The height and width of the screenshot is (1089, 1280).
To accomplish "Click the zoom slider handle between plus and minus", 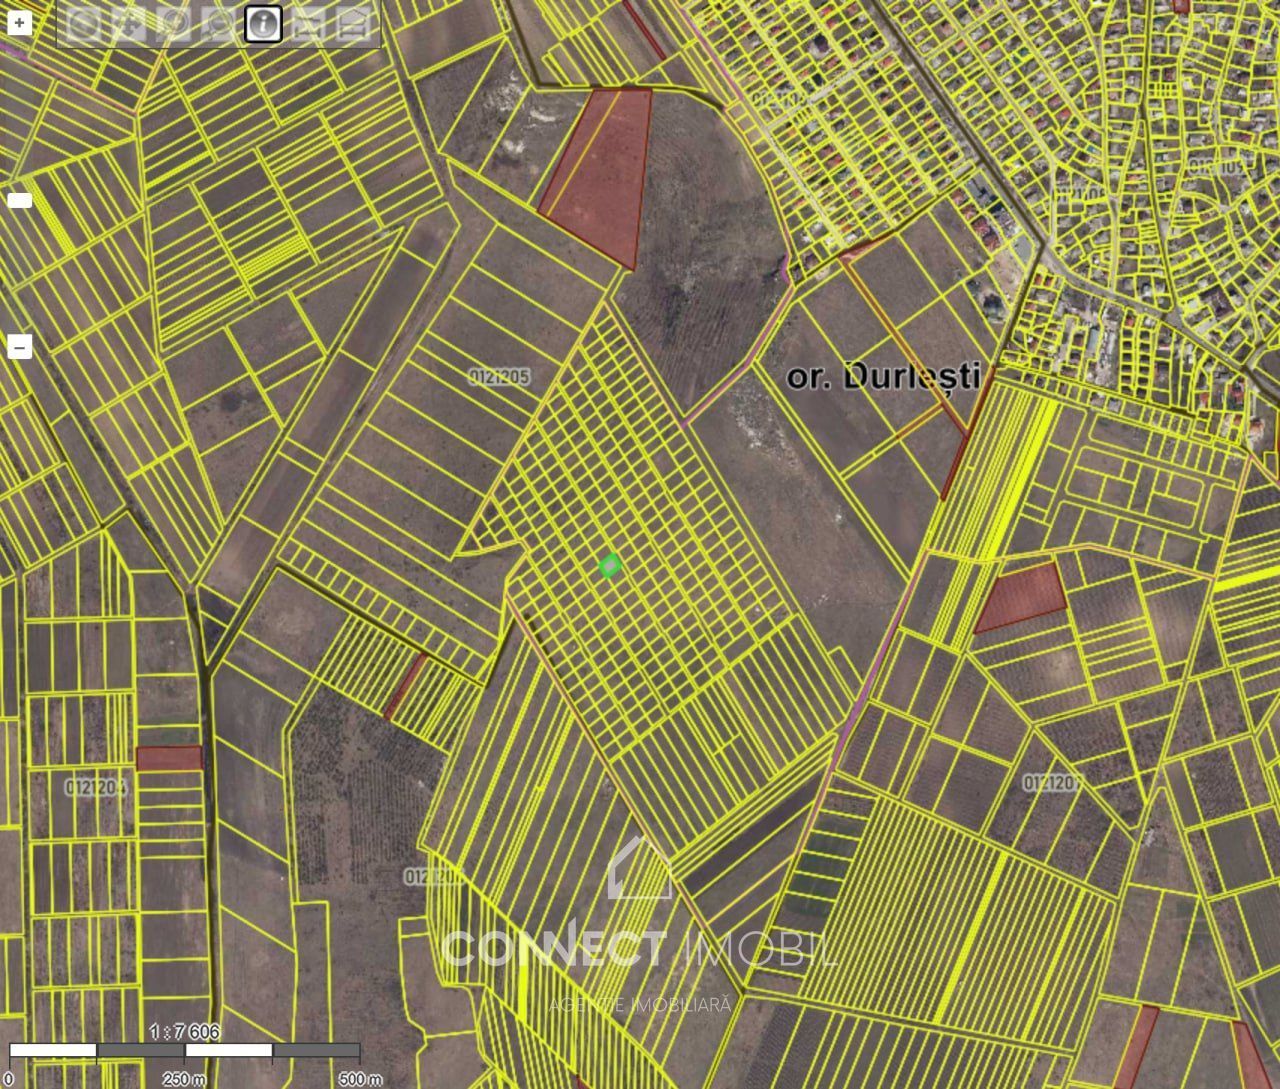I will (x=20, y=200).
